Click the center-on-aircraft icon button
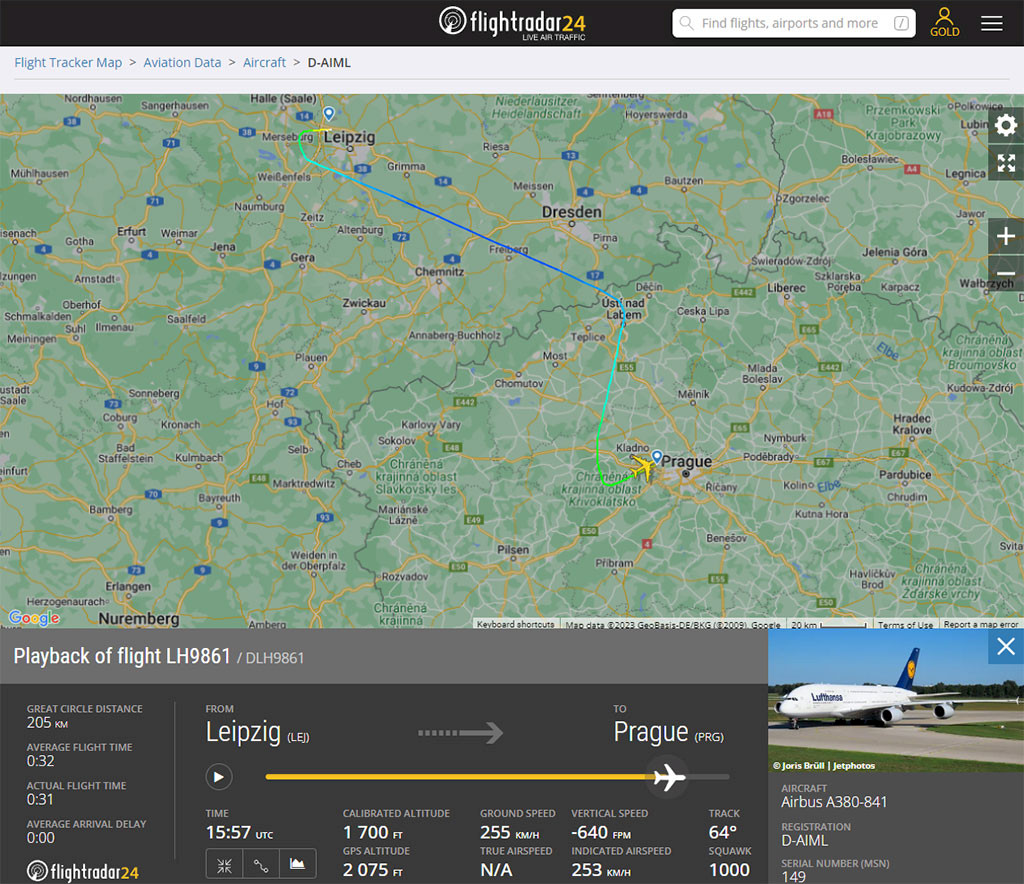Image resolution: width=1024 pixels, height=884 pixels. pyautogui.click(x=225, y=864)
